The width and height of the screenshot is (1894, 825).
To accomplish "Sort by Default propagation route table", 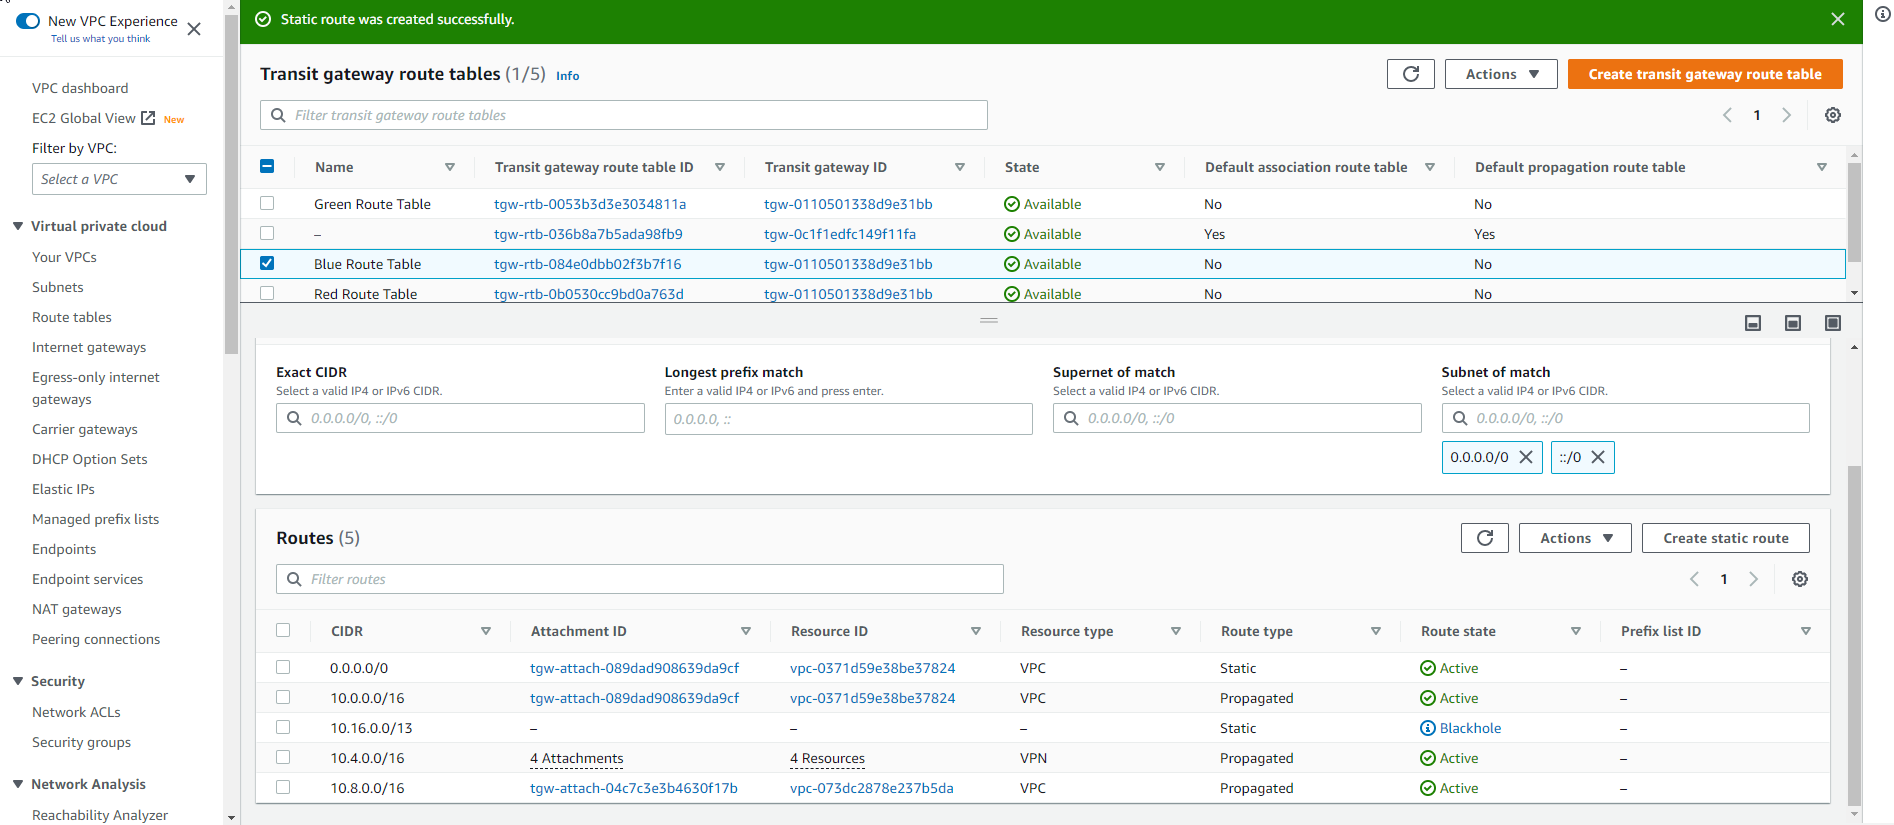I will point(1821,167).
